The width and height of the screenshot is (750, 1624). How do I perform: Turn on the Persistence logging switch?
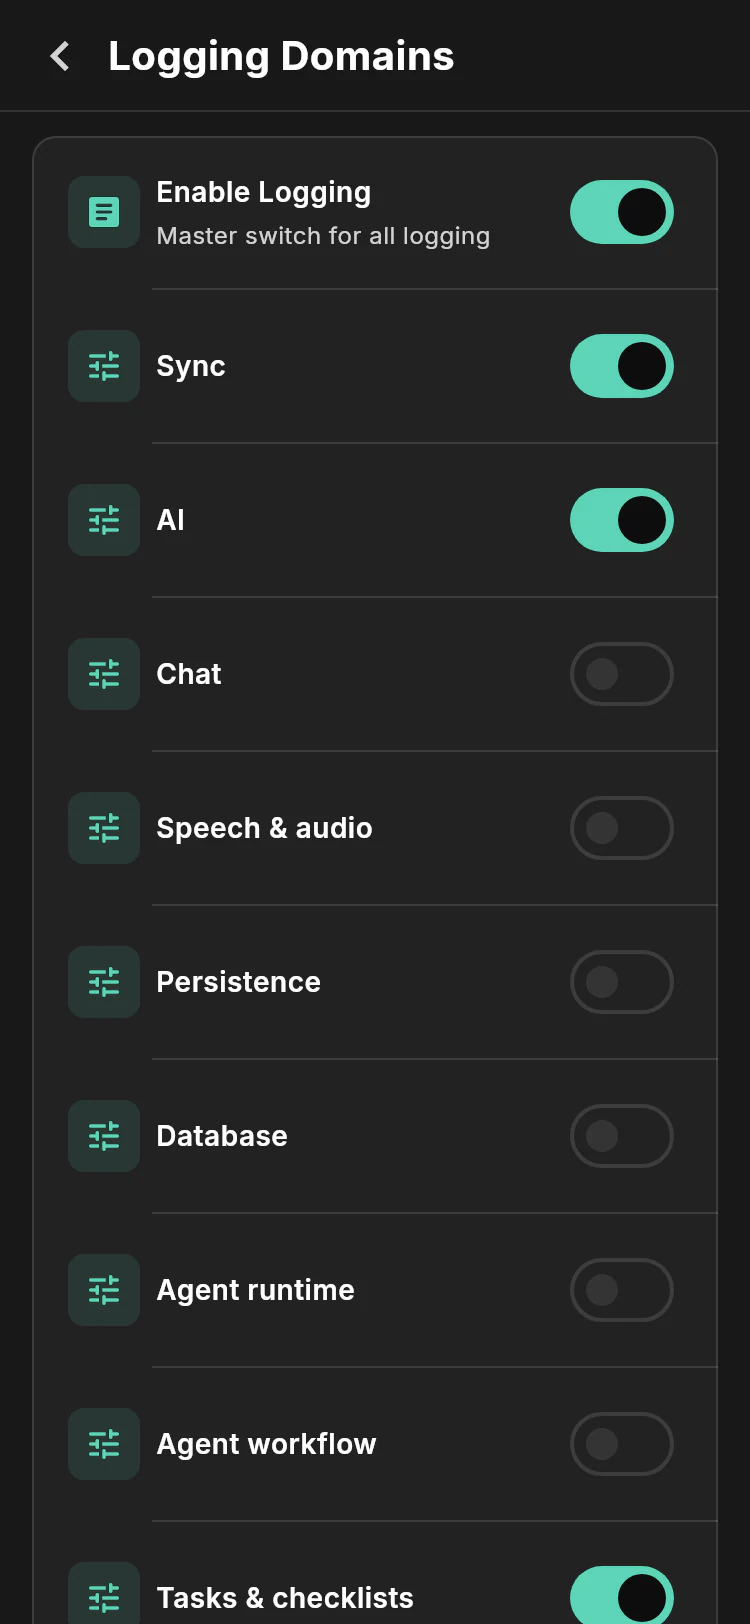pos(622,982)
